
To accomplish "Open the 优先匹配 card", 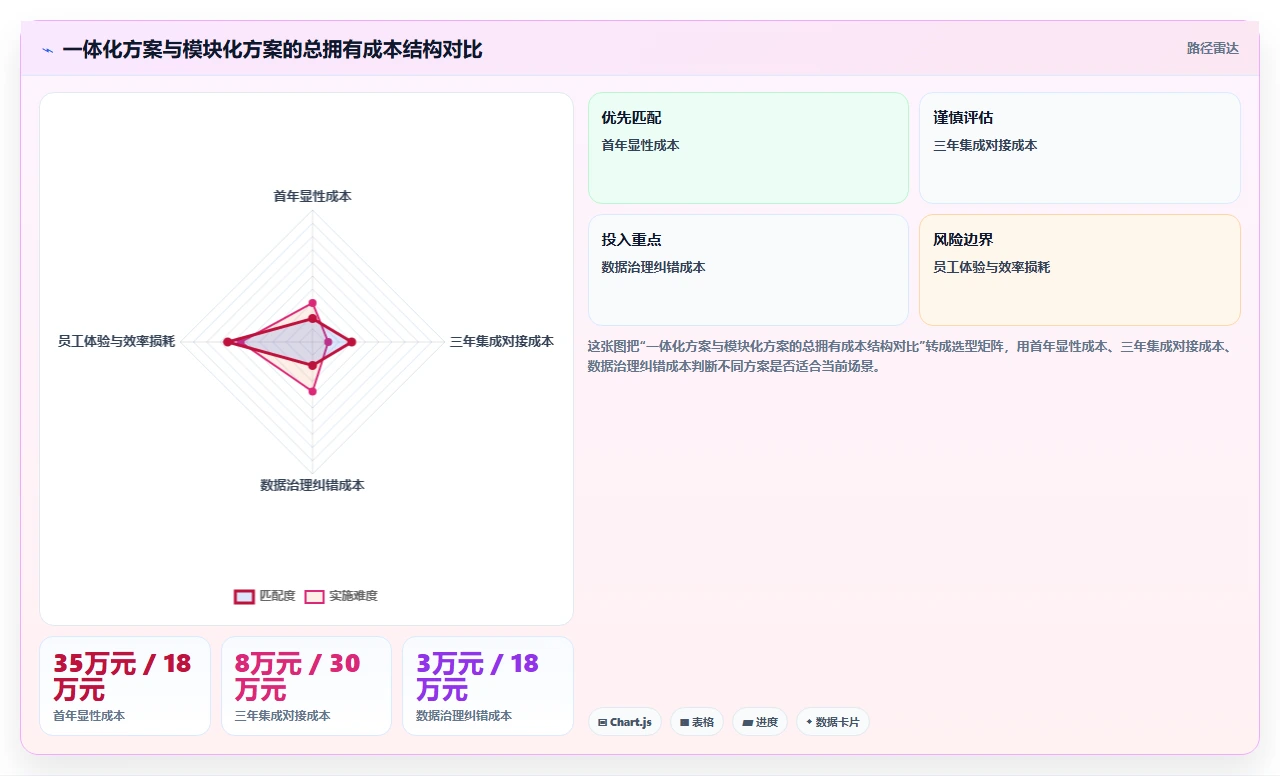I will [748, 148].
